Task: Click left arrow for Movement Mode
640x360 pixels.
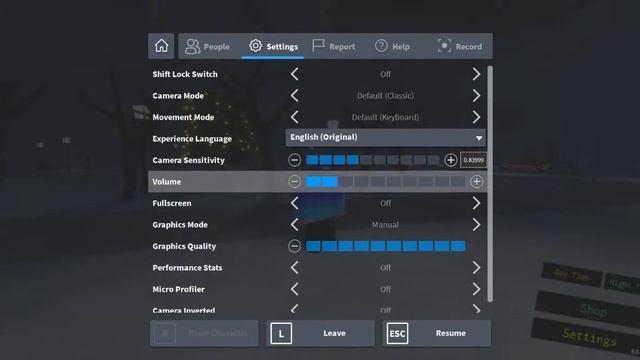Action: tap(295, 117)
